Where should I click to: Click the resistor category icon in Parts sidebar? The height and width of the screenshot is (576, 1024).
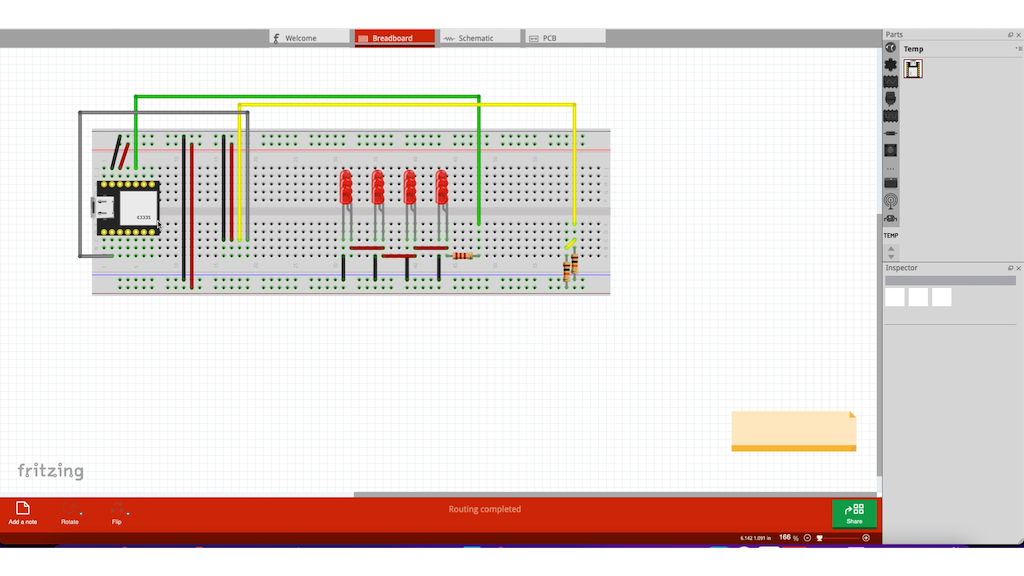tap(890, 132)
